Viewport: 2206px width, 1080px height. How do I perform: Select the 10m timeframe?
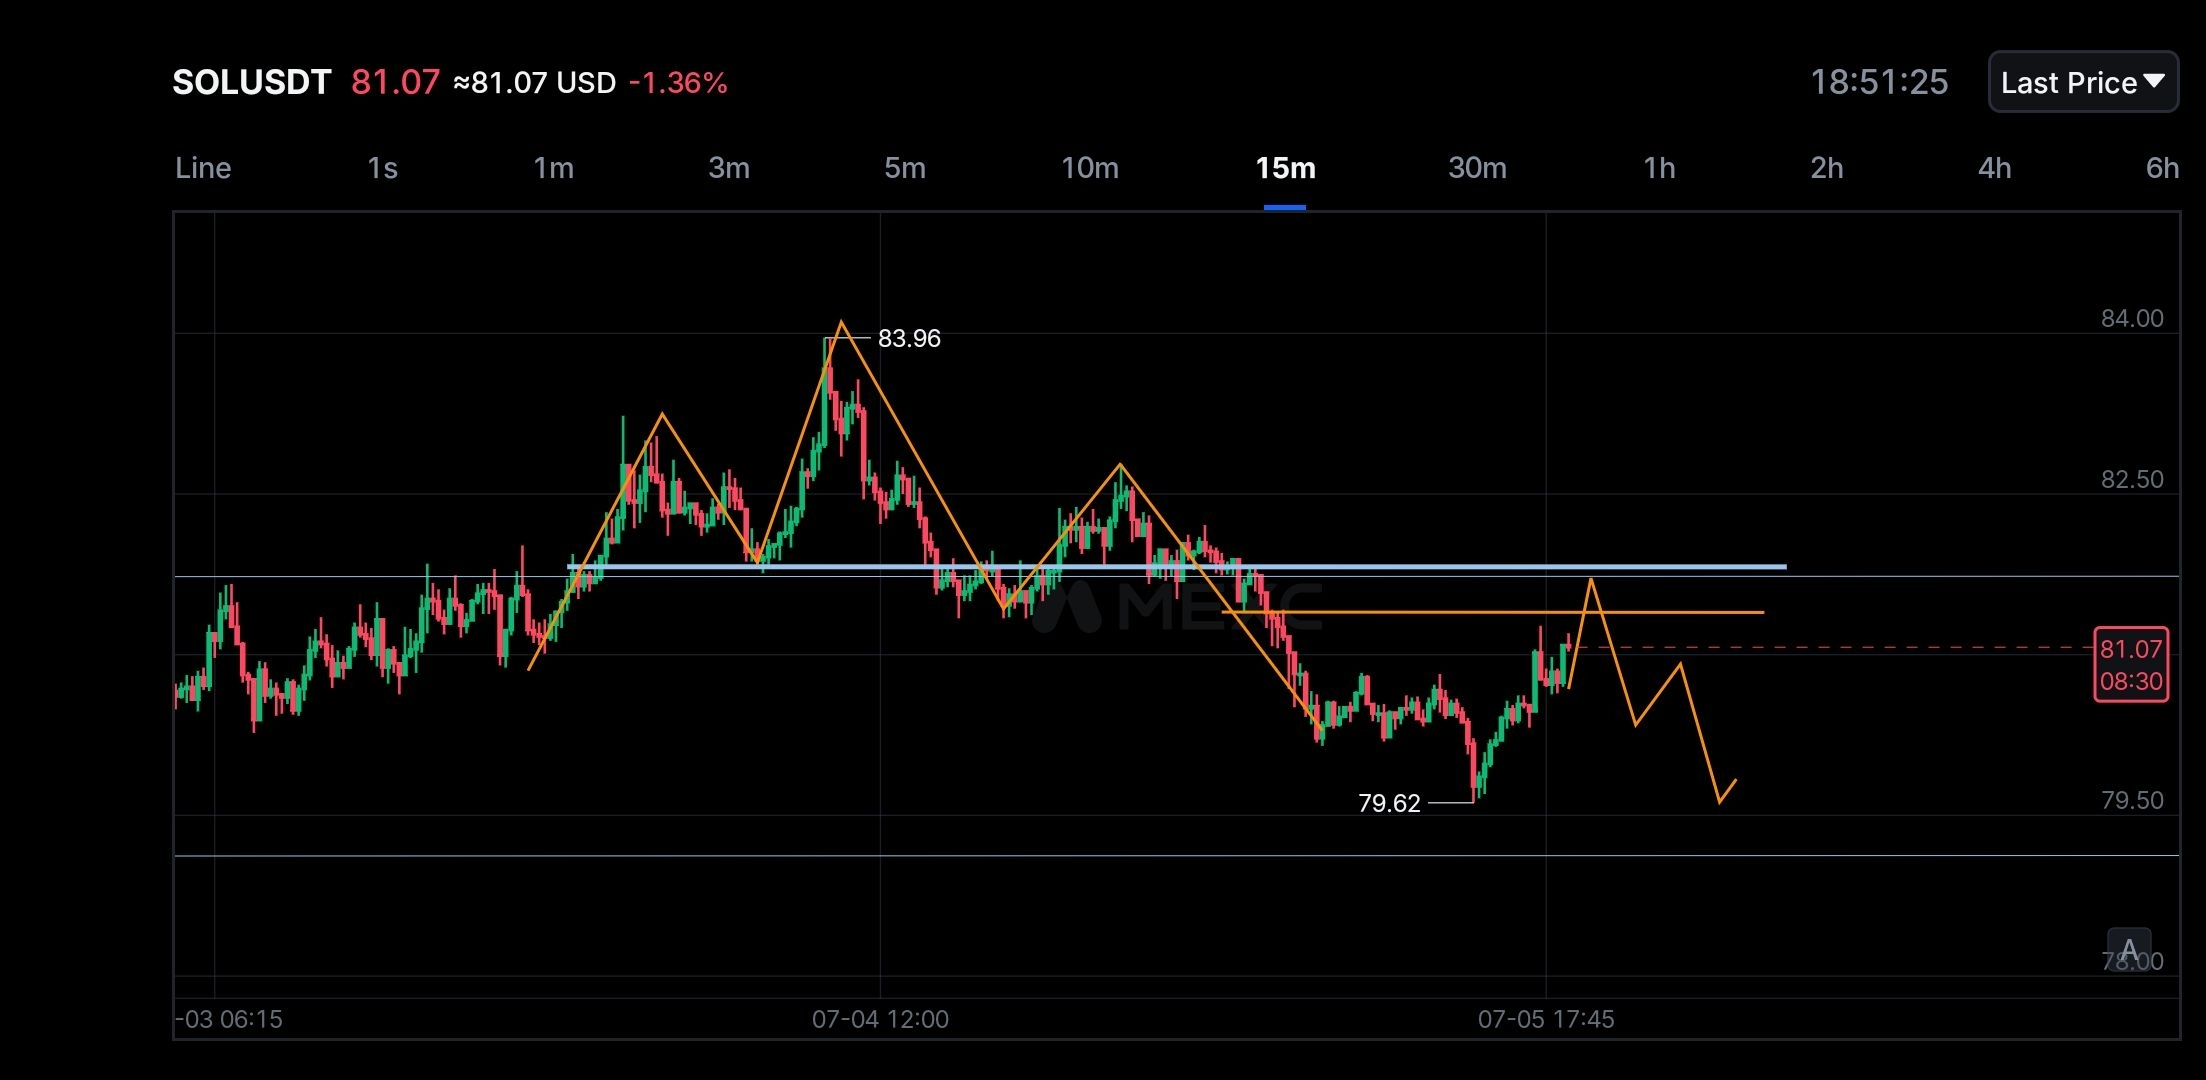pyautogui.click(x=1090, y=168)
